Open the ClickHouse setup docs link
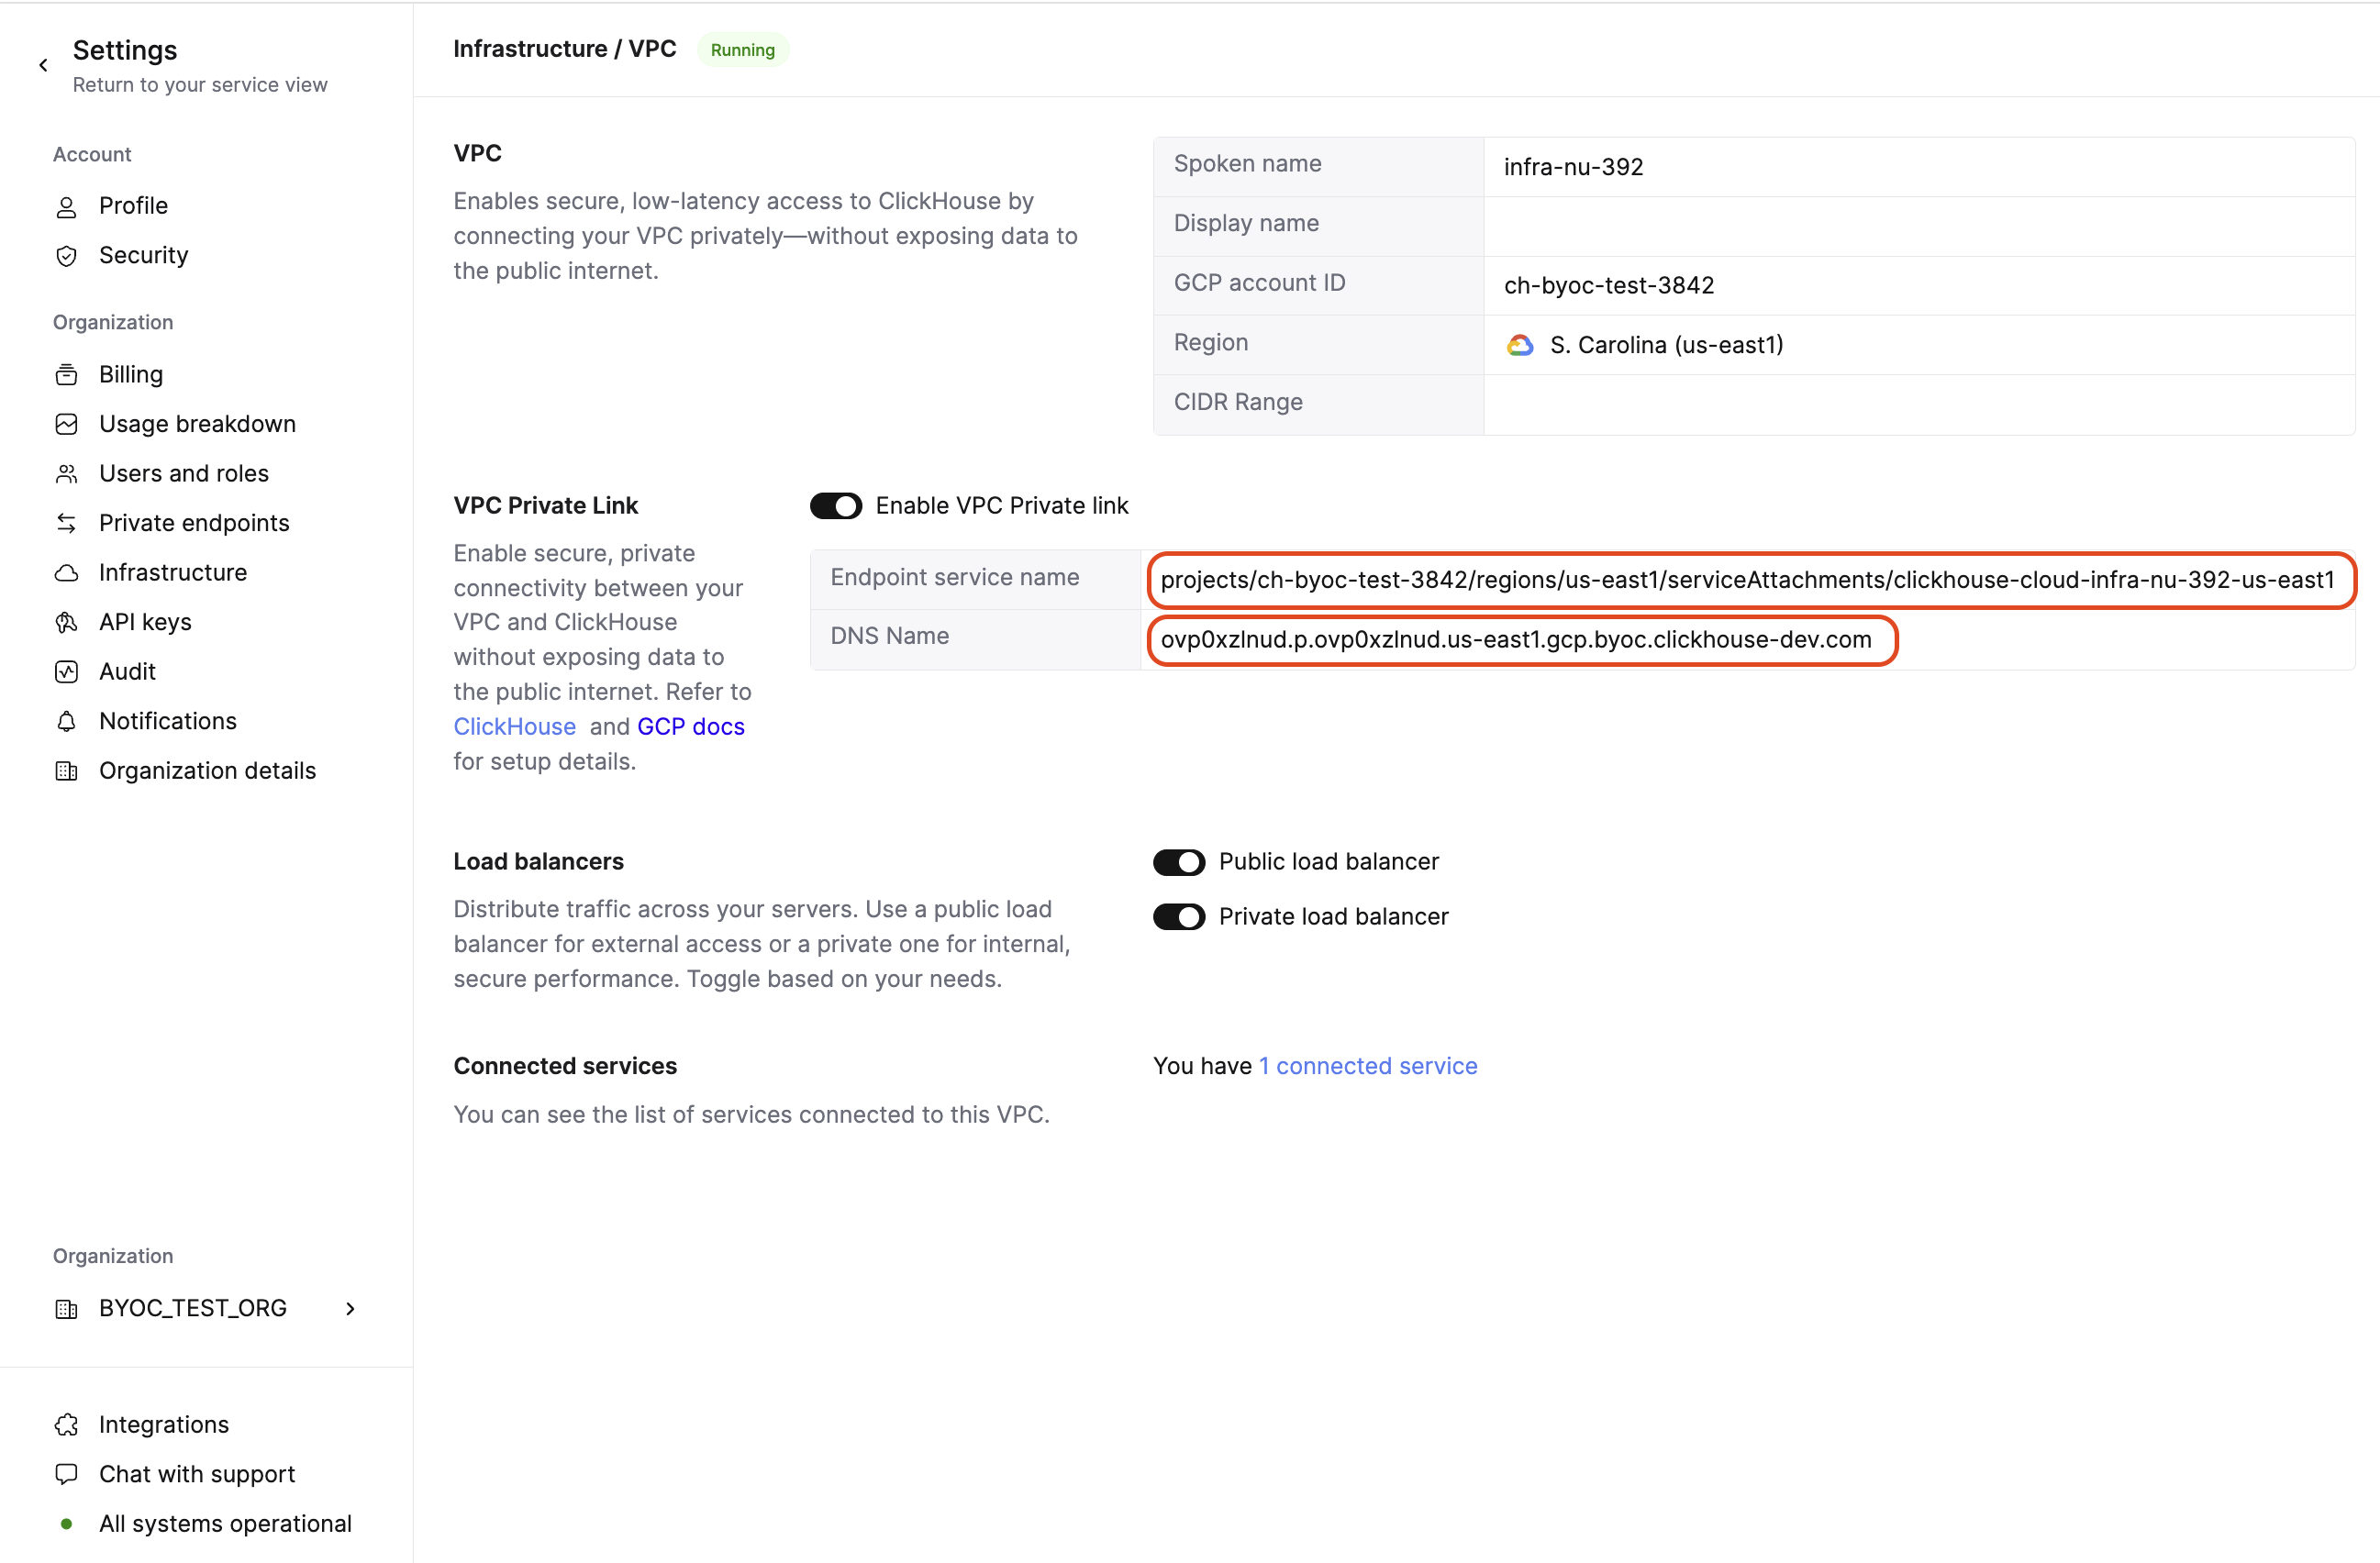The width and height of the screenshot is (2380, 1563). coord(514,726)
